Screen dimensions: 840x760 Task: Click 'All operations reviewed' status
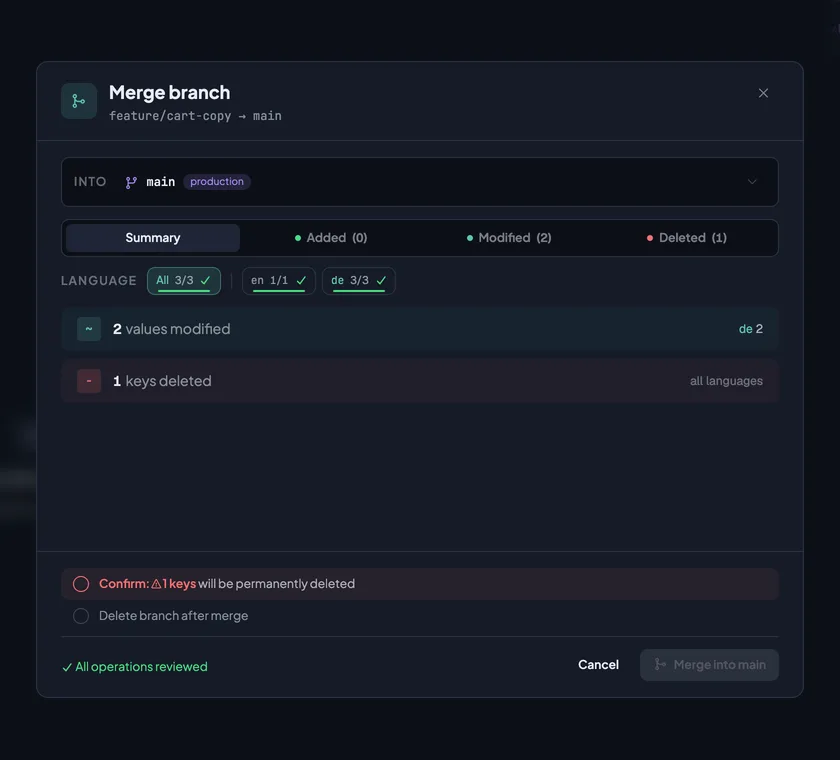tap(135, 667)
